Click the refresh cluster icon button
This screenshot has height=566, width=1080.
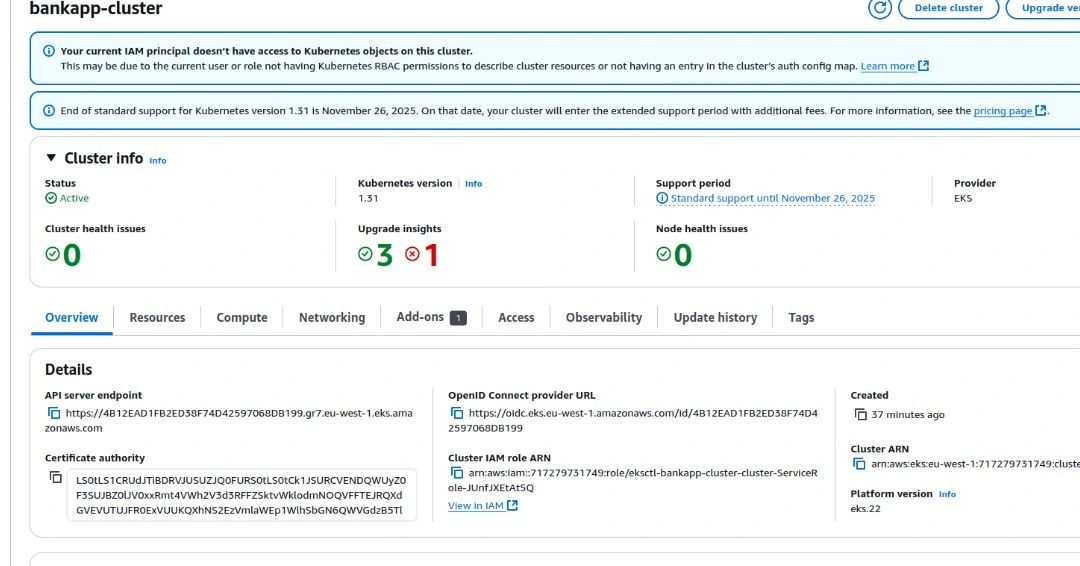tap(880, 8)
